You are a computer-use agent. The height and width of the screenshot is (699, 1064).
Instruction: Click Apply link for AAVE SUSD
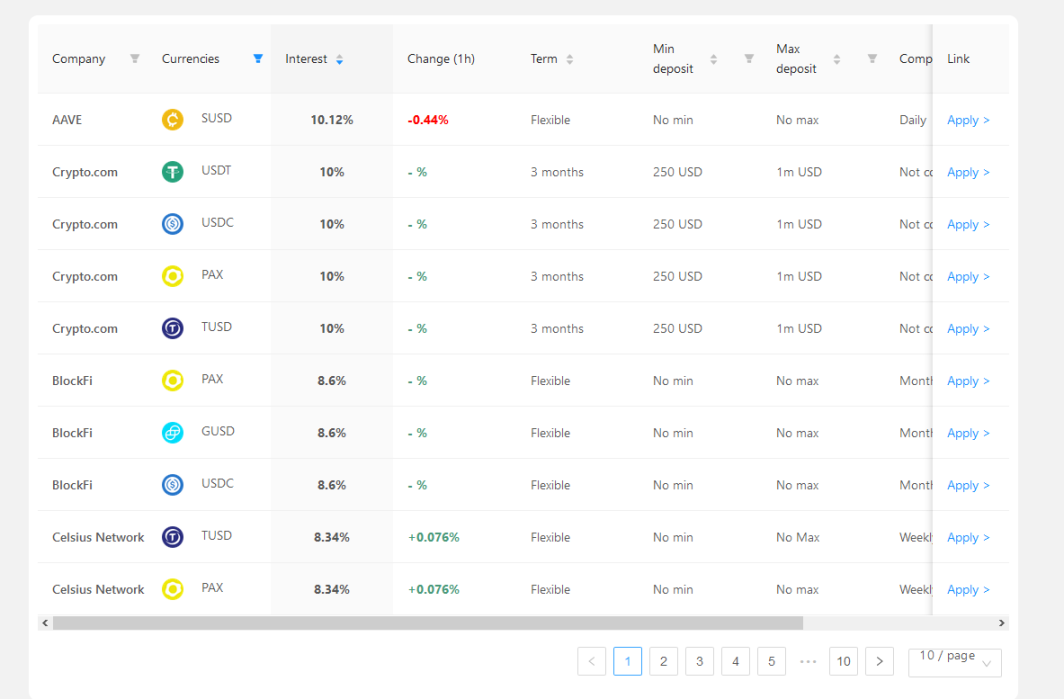coord(968,120)
